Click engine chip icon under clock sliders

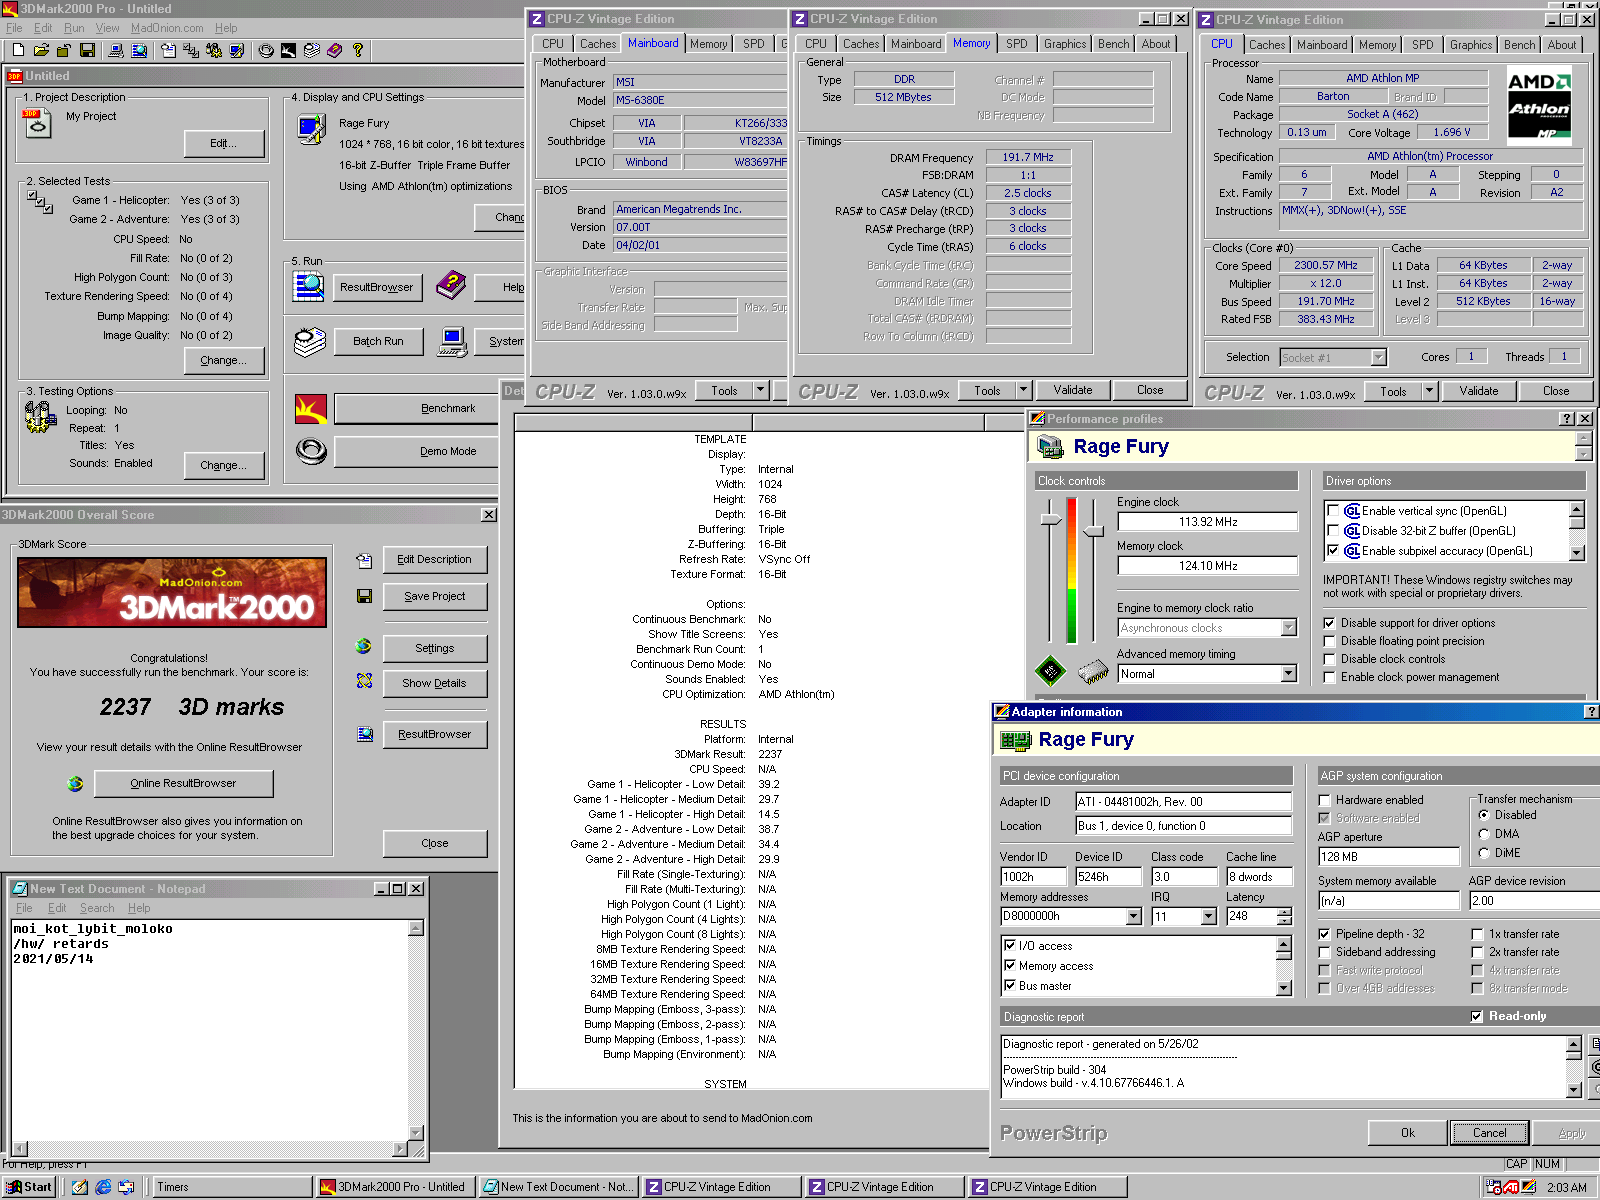[1050, 671]
